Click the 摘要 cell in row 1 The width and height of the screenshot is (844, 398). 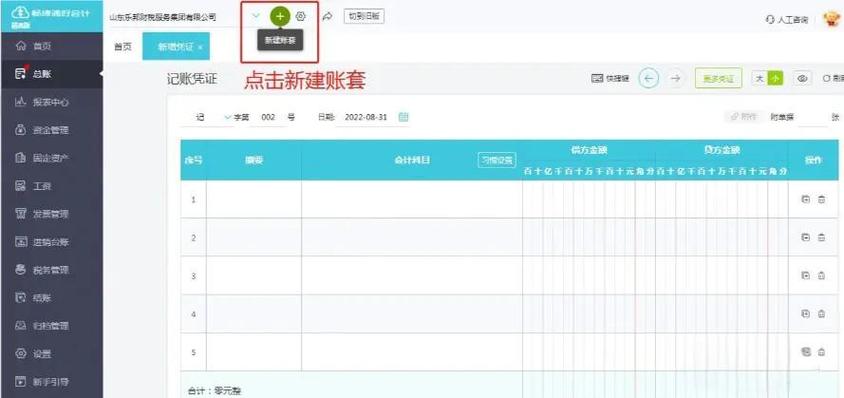[x=254, y=199]
